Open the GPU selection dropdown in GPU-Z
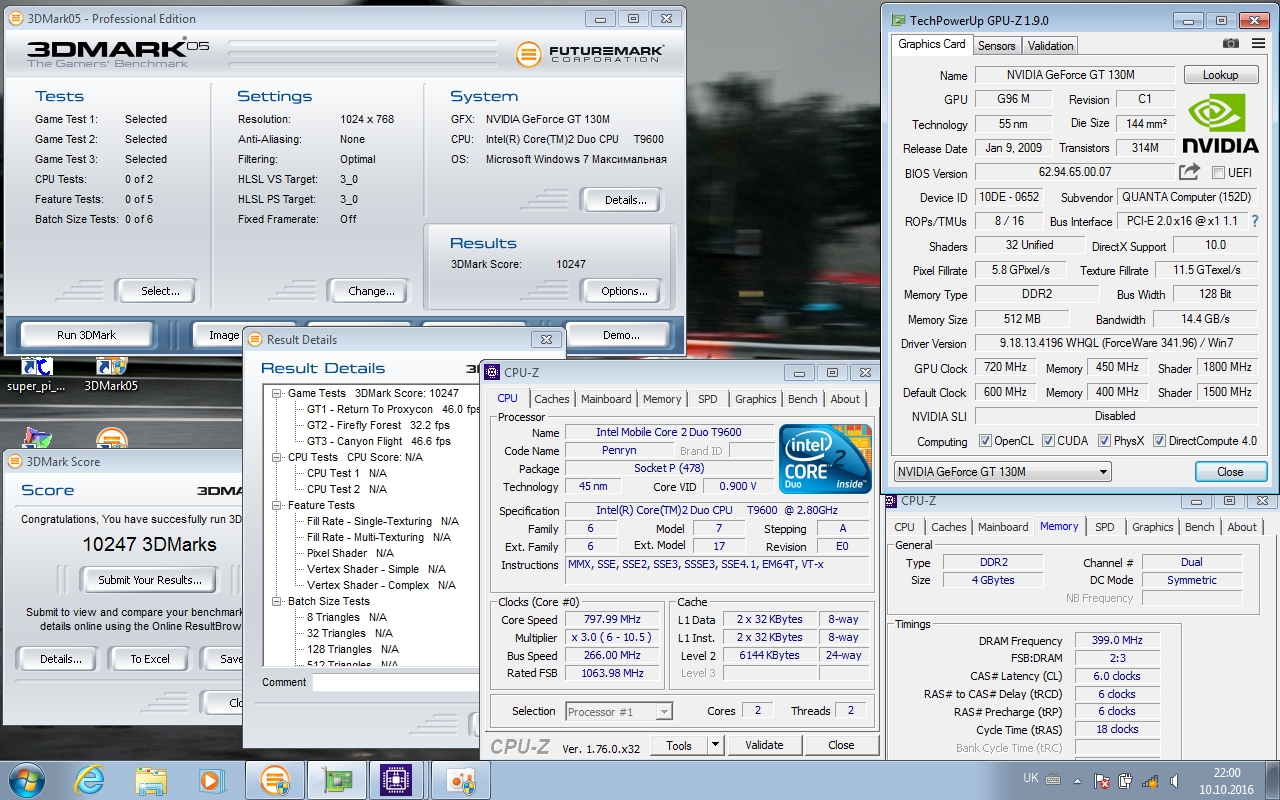This screenshot has height=800, width=1280. [x=1002, y=472]
